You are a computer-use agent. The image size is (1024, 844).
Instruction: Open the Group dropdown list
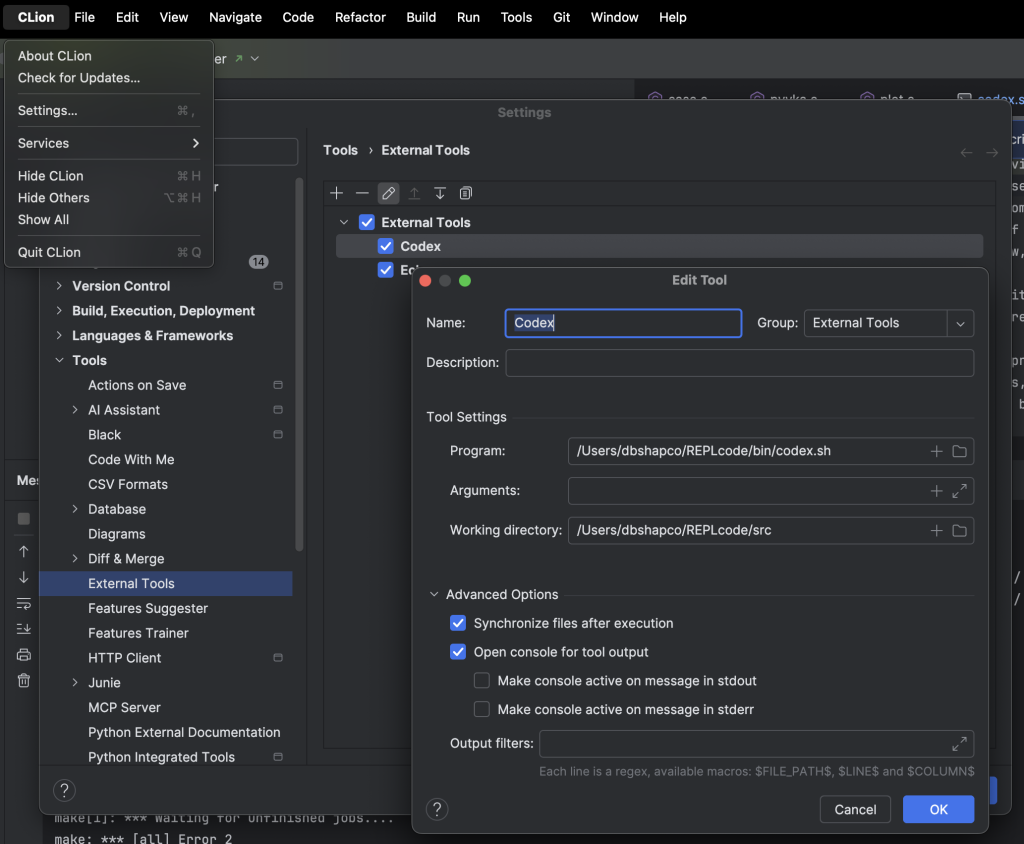960,323
